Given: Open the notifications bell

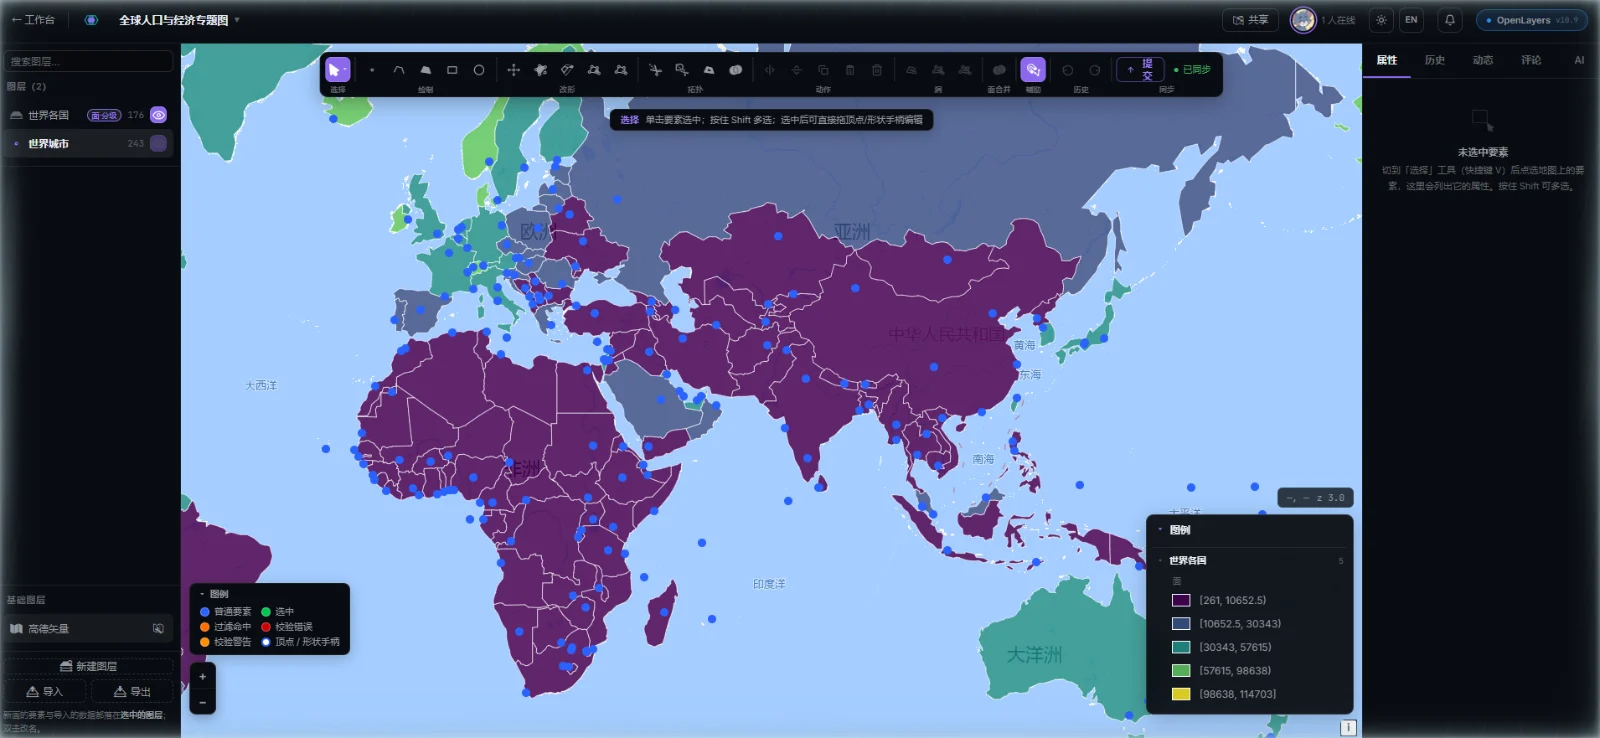Looking at the screenshot, I should click(1450, 20).
